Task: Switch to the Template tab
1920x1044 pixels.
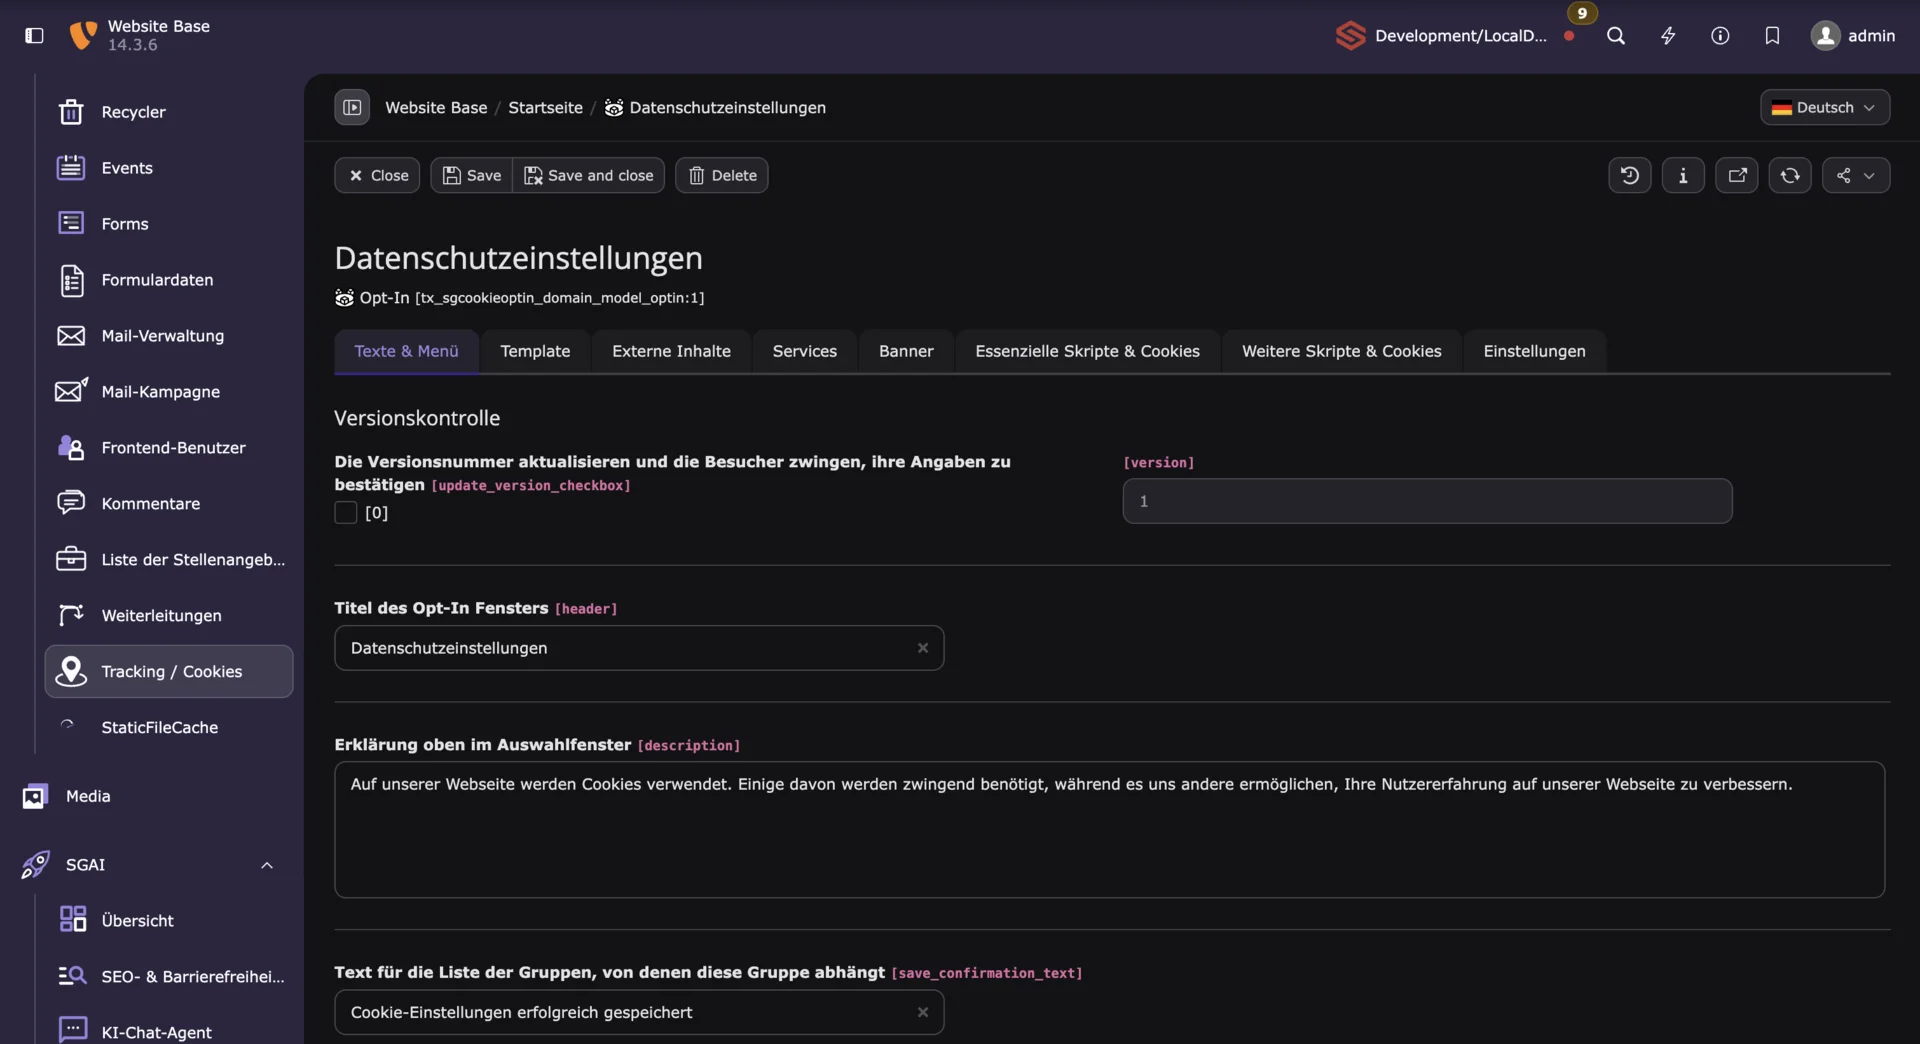Action: point(535,352)
